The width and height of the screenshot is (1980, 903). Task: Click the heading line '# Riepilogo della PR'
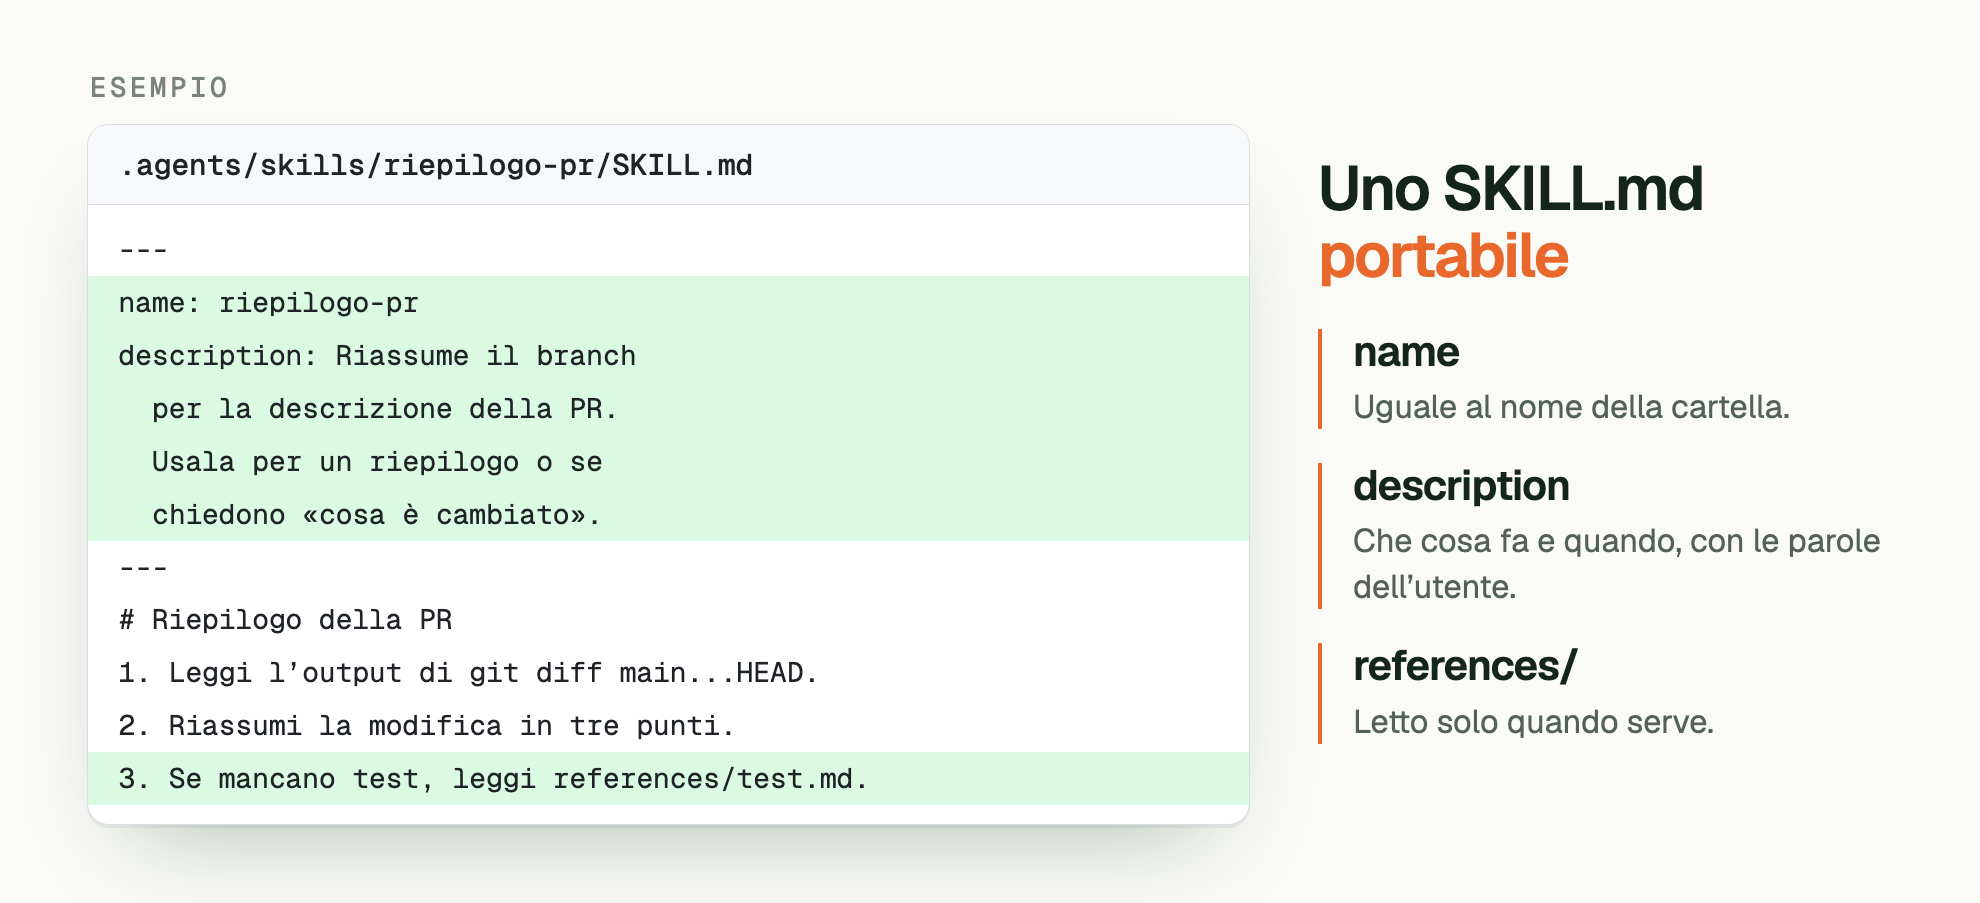point(285,620)
